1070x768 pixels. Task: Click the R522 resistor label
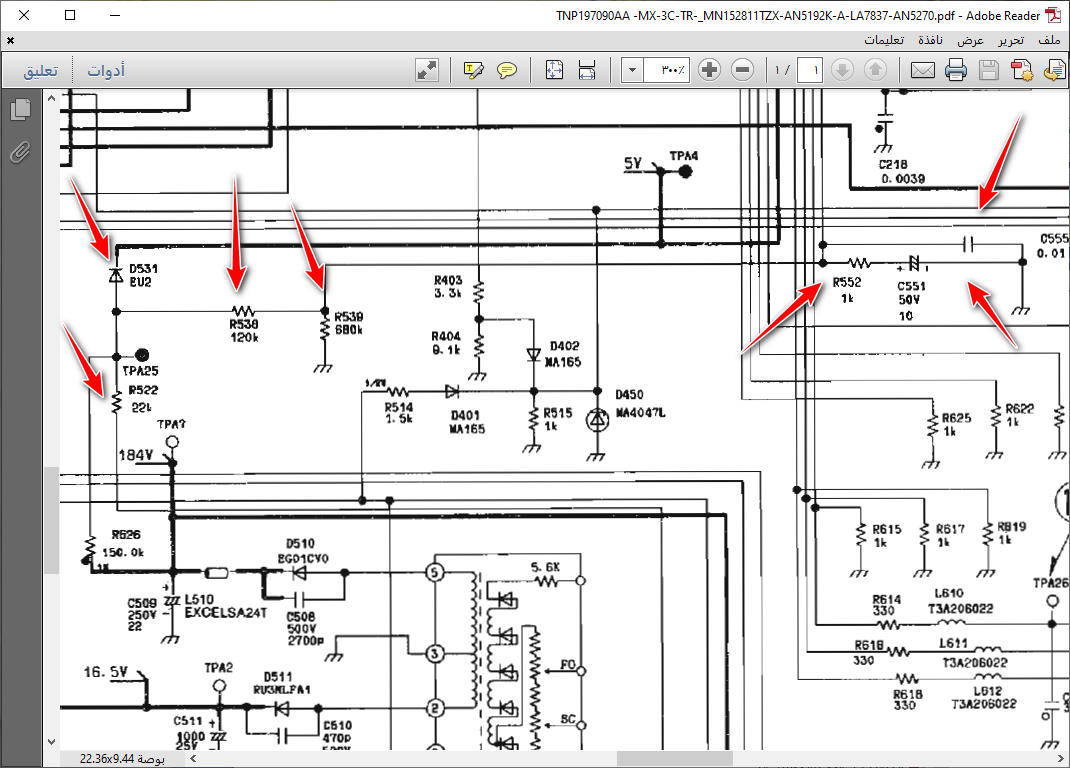[x=143, y=398]
